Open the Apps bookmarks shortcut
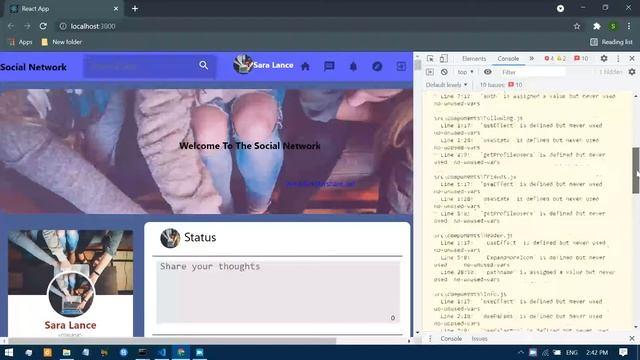This screenshot has width=640, height=360. pyautogui.click(x=20, y=42)
